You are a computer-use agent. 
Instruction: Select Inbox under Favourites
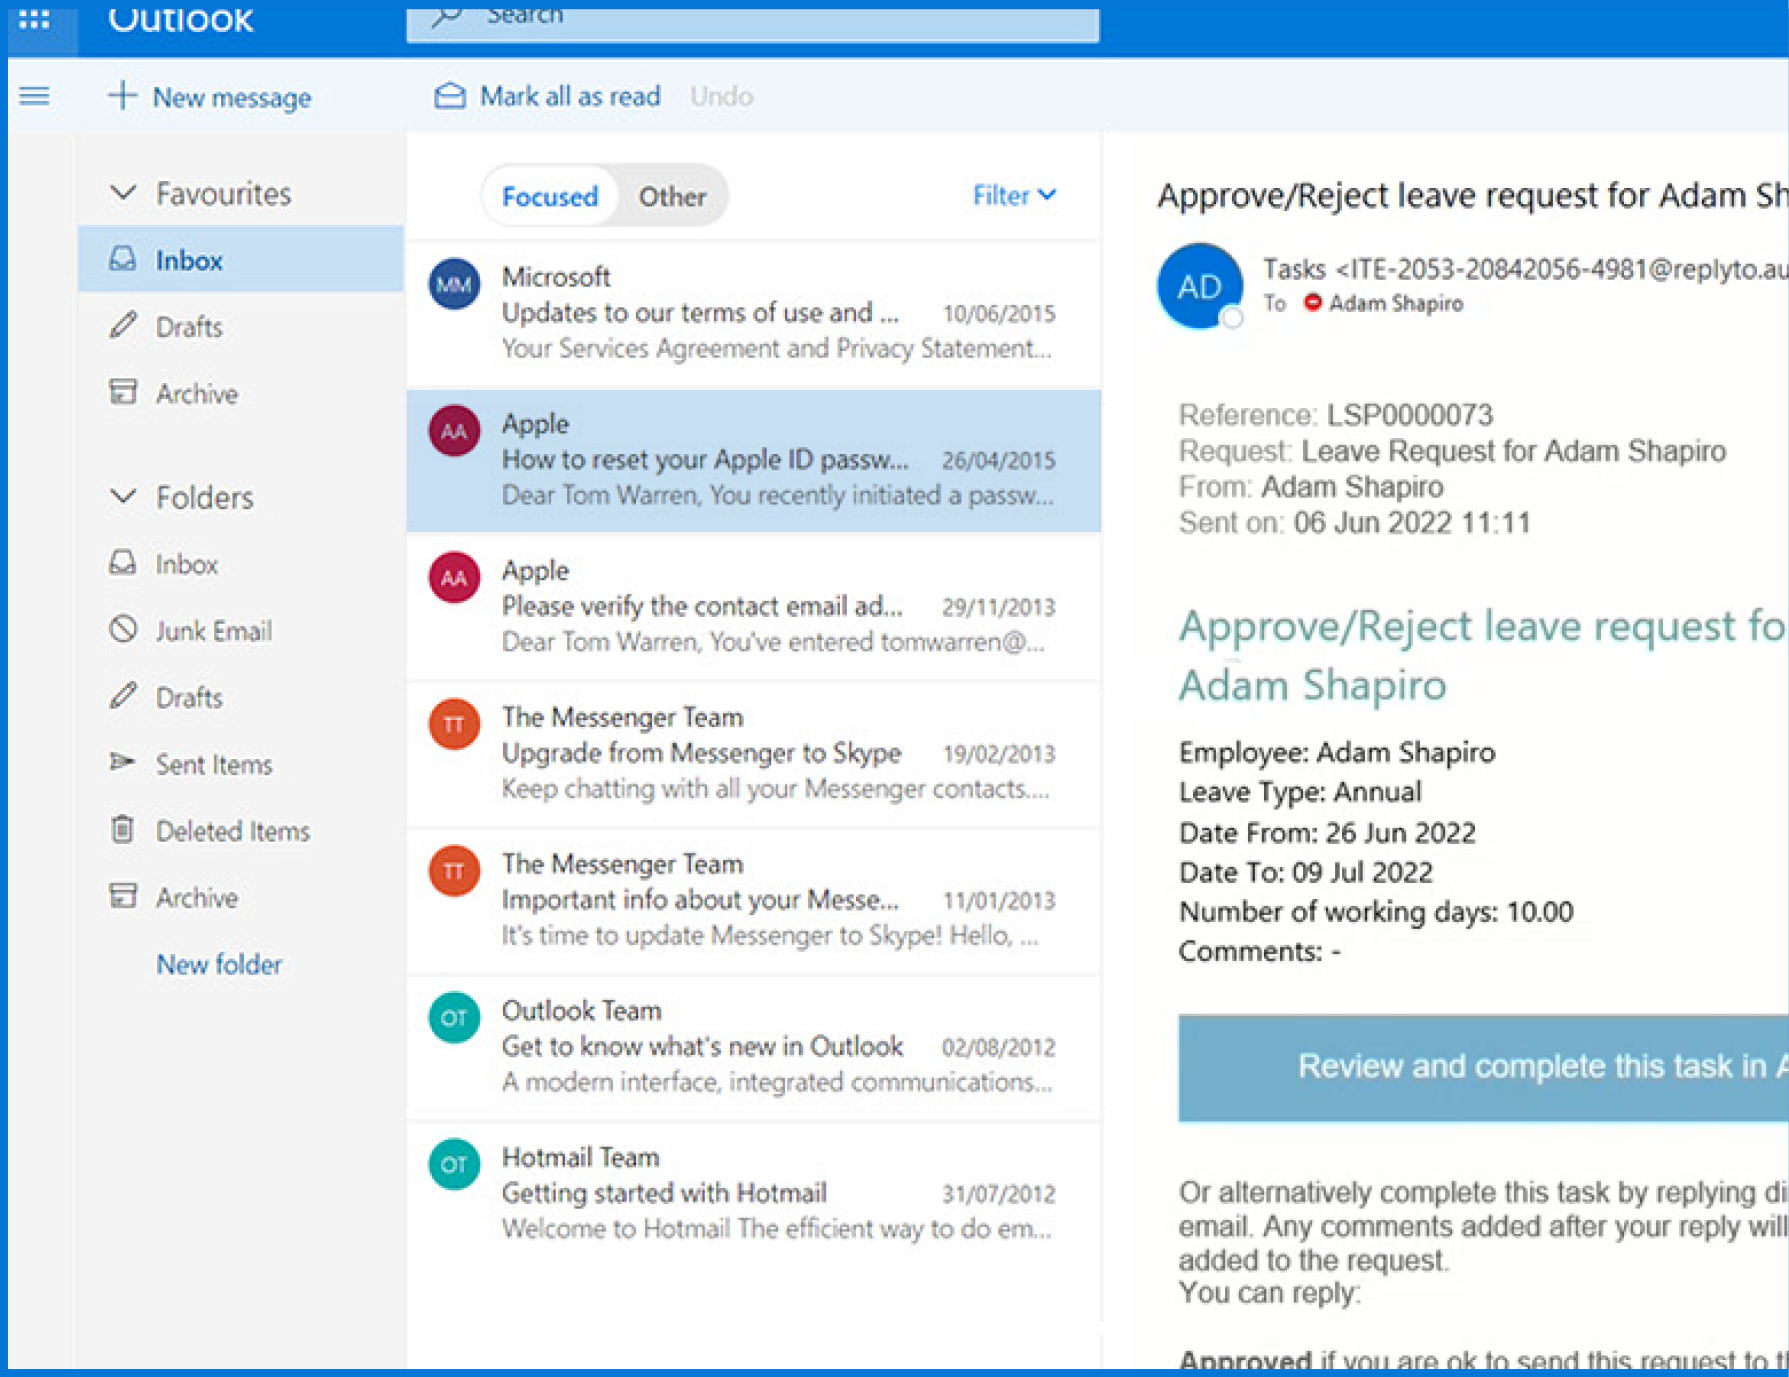point(241,259)
